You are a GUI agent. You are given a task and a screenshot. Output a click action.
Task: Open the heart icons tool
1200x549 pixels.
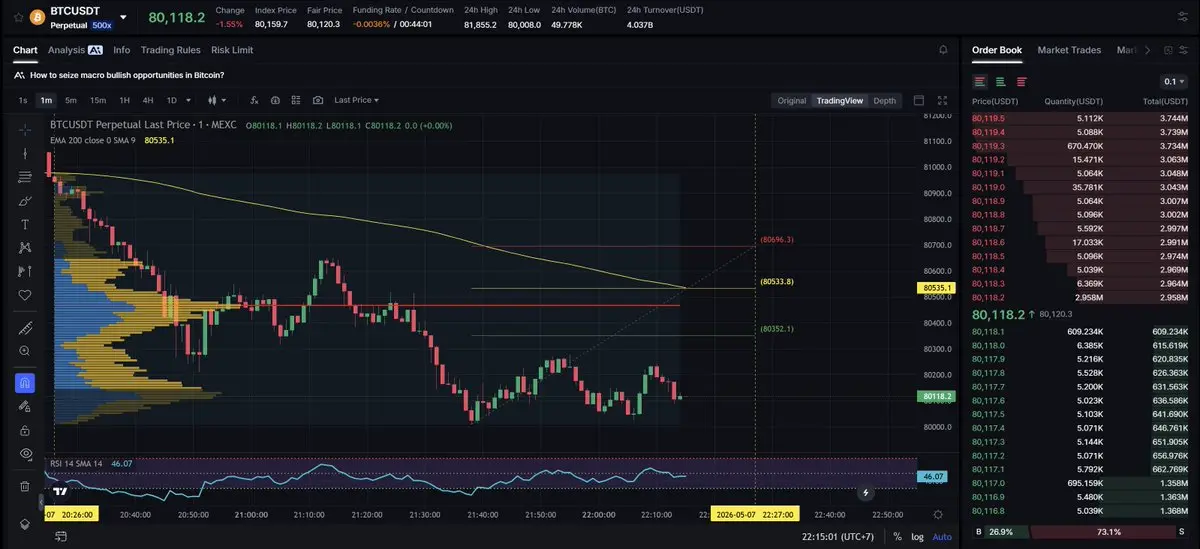[x=25, y=295]
